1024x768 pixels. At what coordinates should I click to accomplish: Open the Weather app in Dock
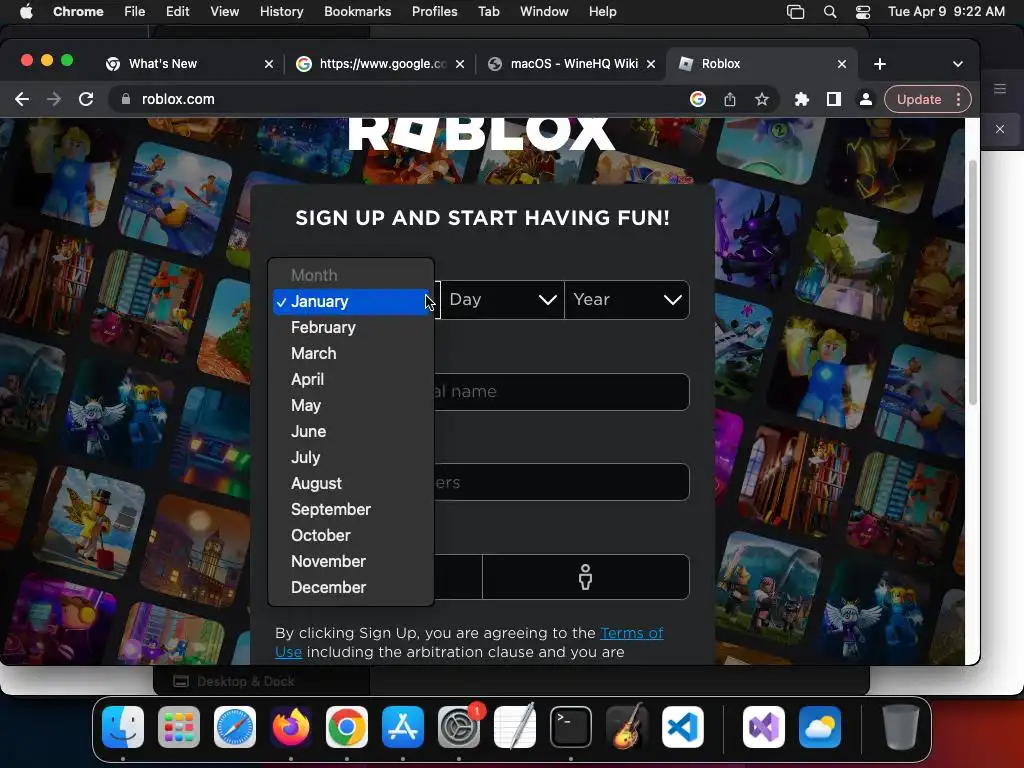820,728
